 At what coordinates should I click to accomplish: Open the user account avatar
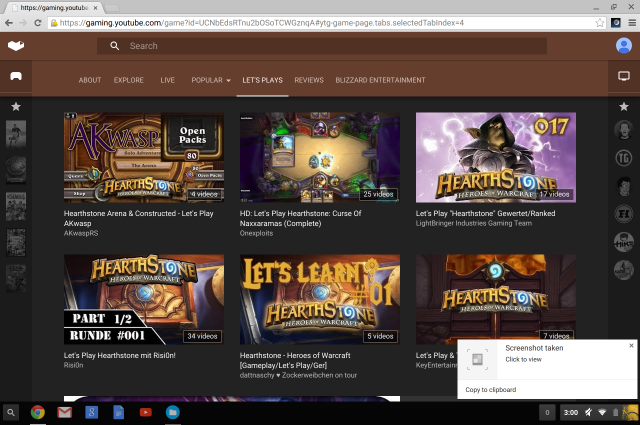tap(623, 45)
